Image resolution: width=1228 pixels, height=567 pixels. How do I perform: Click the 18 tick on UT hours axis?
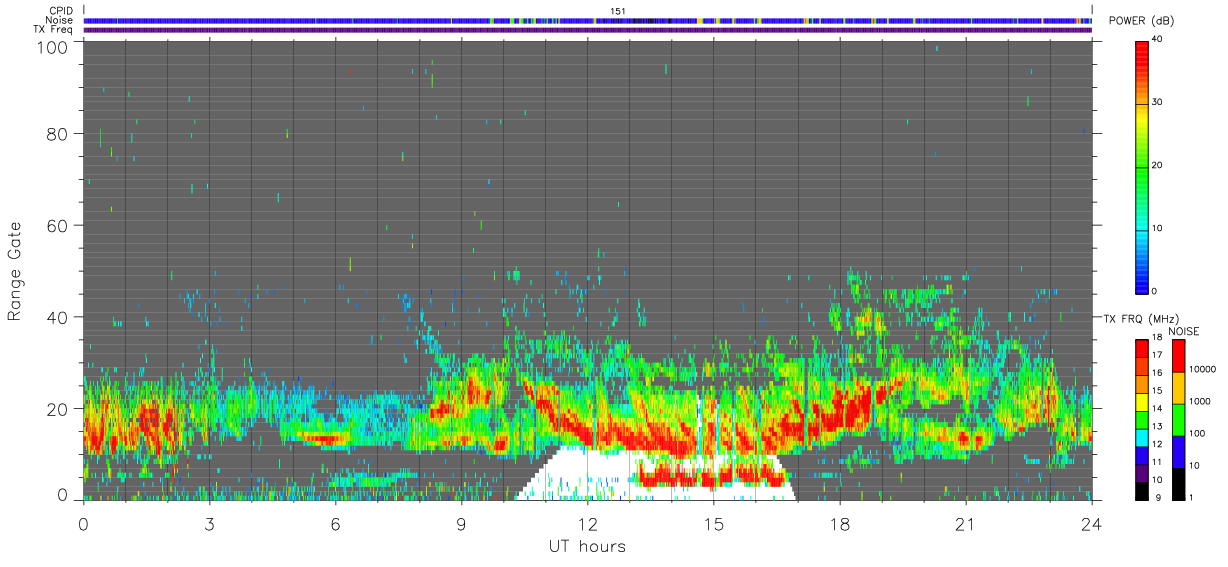pos(840,524)
